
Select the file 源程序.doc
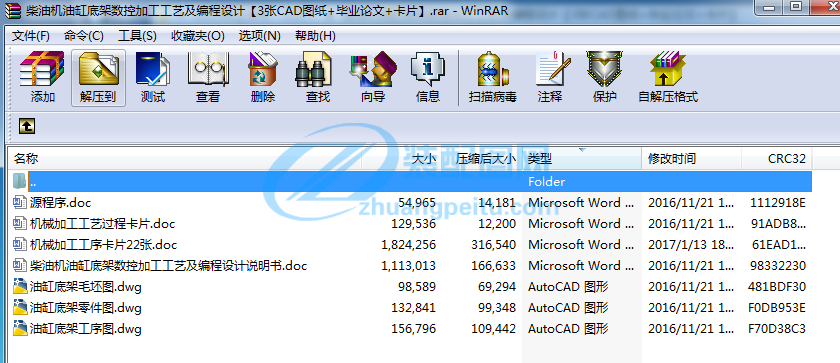61,202
